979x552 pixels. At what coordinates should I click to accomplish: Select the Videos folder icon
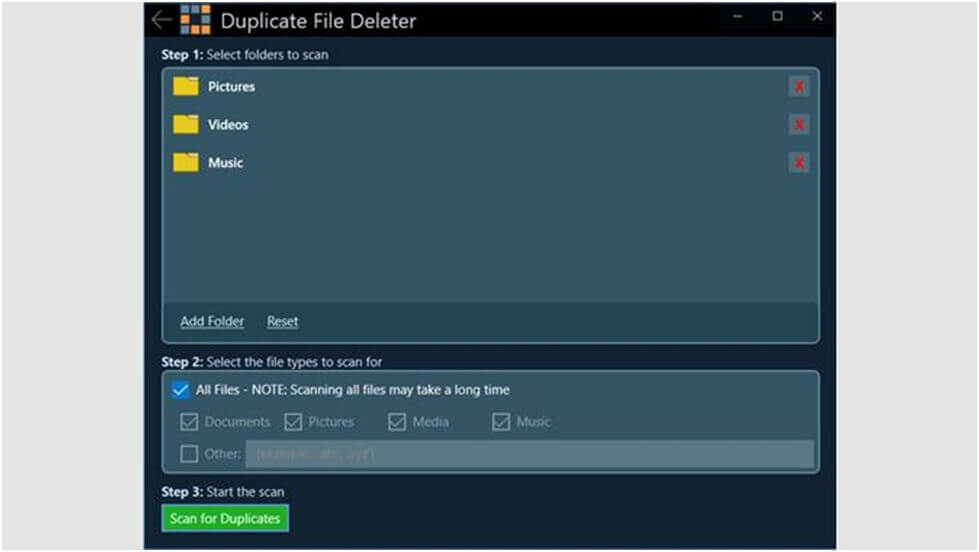[x=186, y=125]
